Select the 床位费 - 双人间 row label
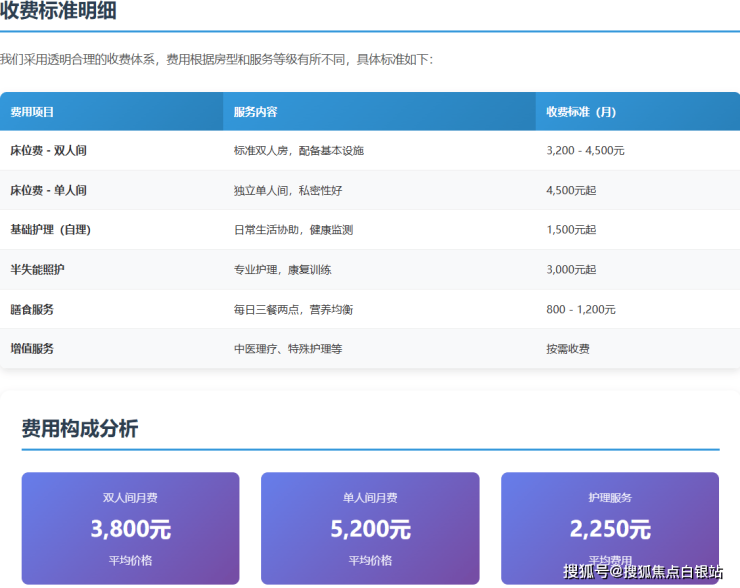Image resolution: width=740 pixels, height=588 pixels. [48, 151]
